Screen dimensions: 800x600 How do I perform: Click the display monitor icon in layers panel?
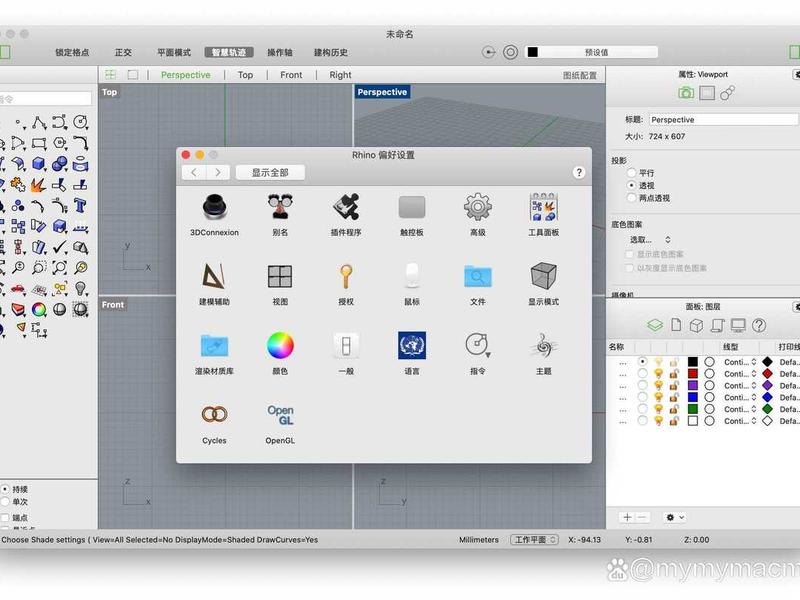coord(738,326)
